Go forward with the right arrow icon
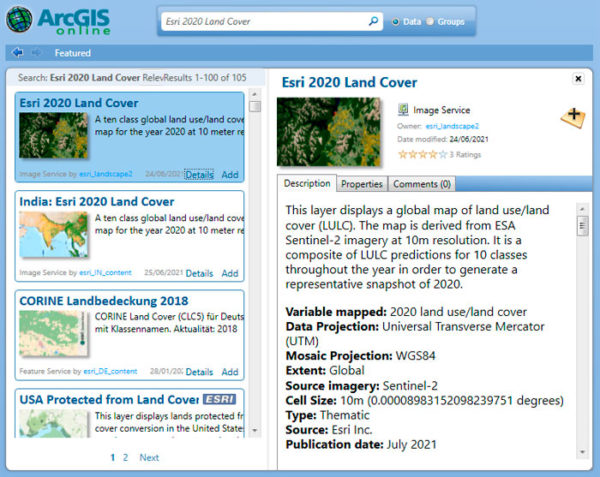Viewport: 600px width, 477px height. (36, 52)
